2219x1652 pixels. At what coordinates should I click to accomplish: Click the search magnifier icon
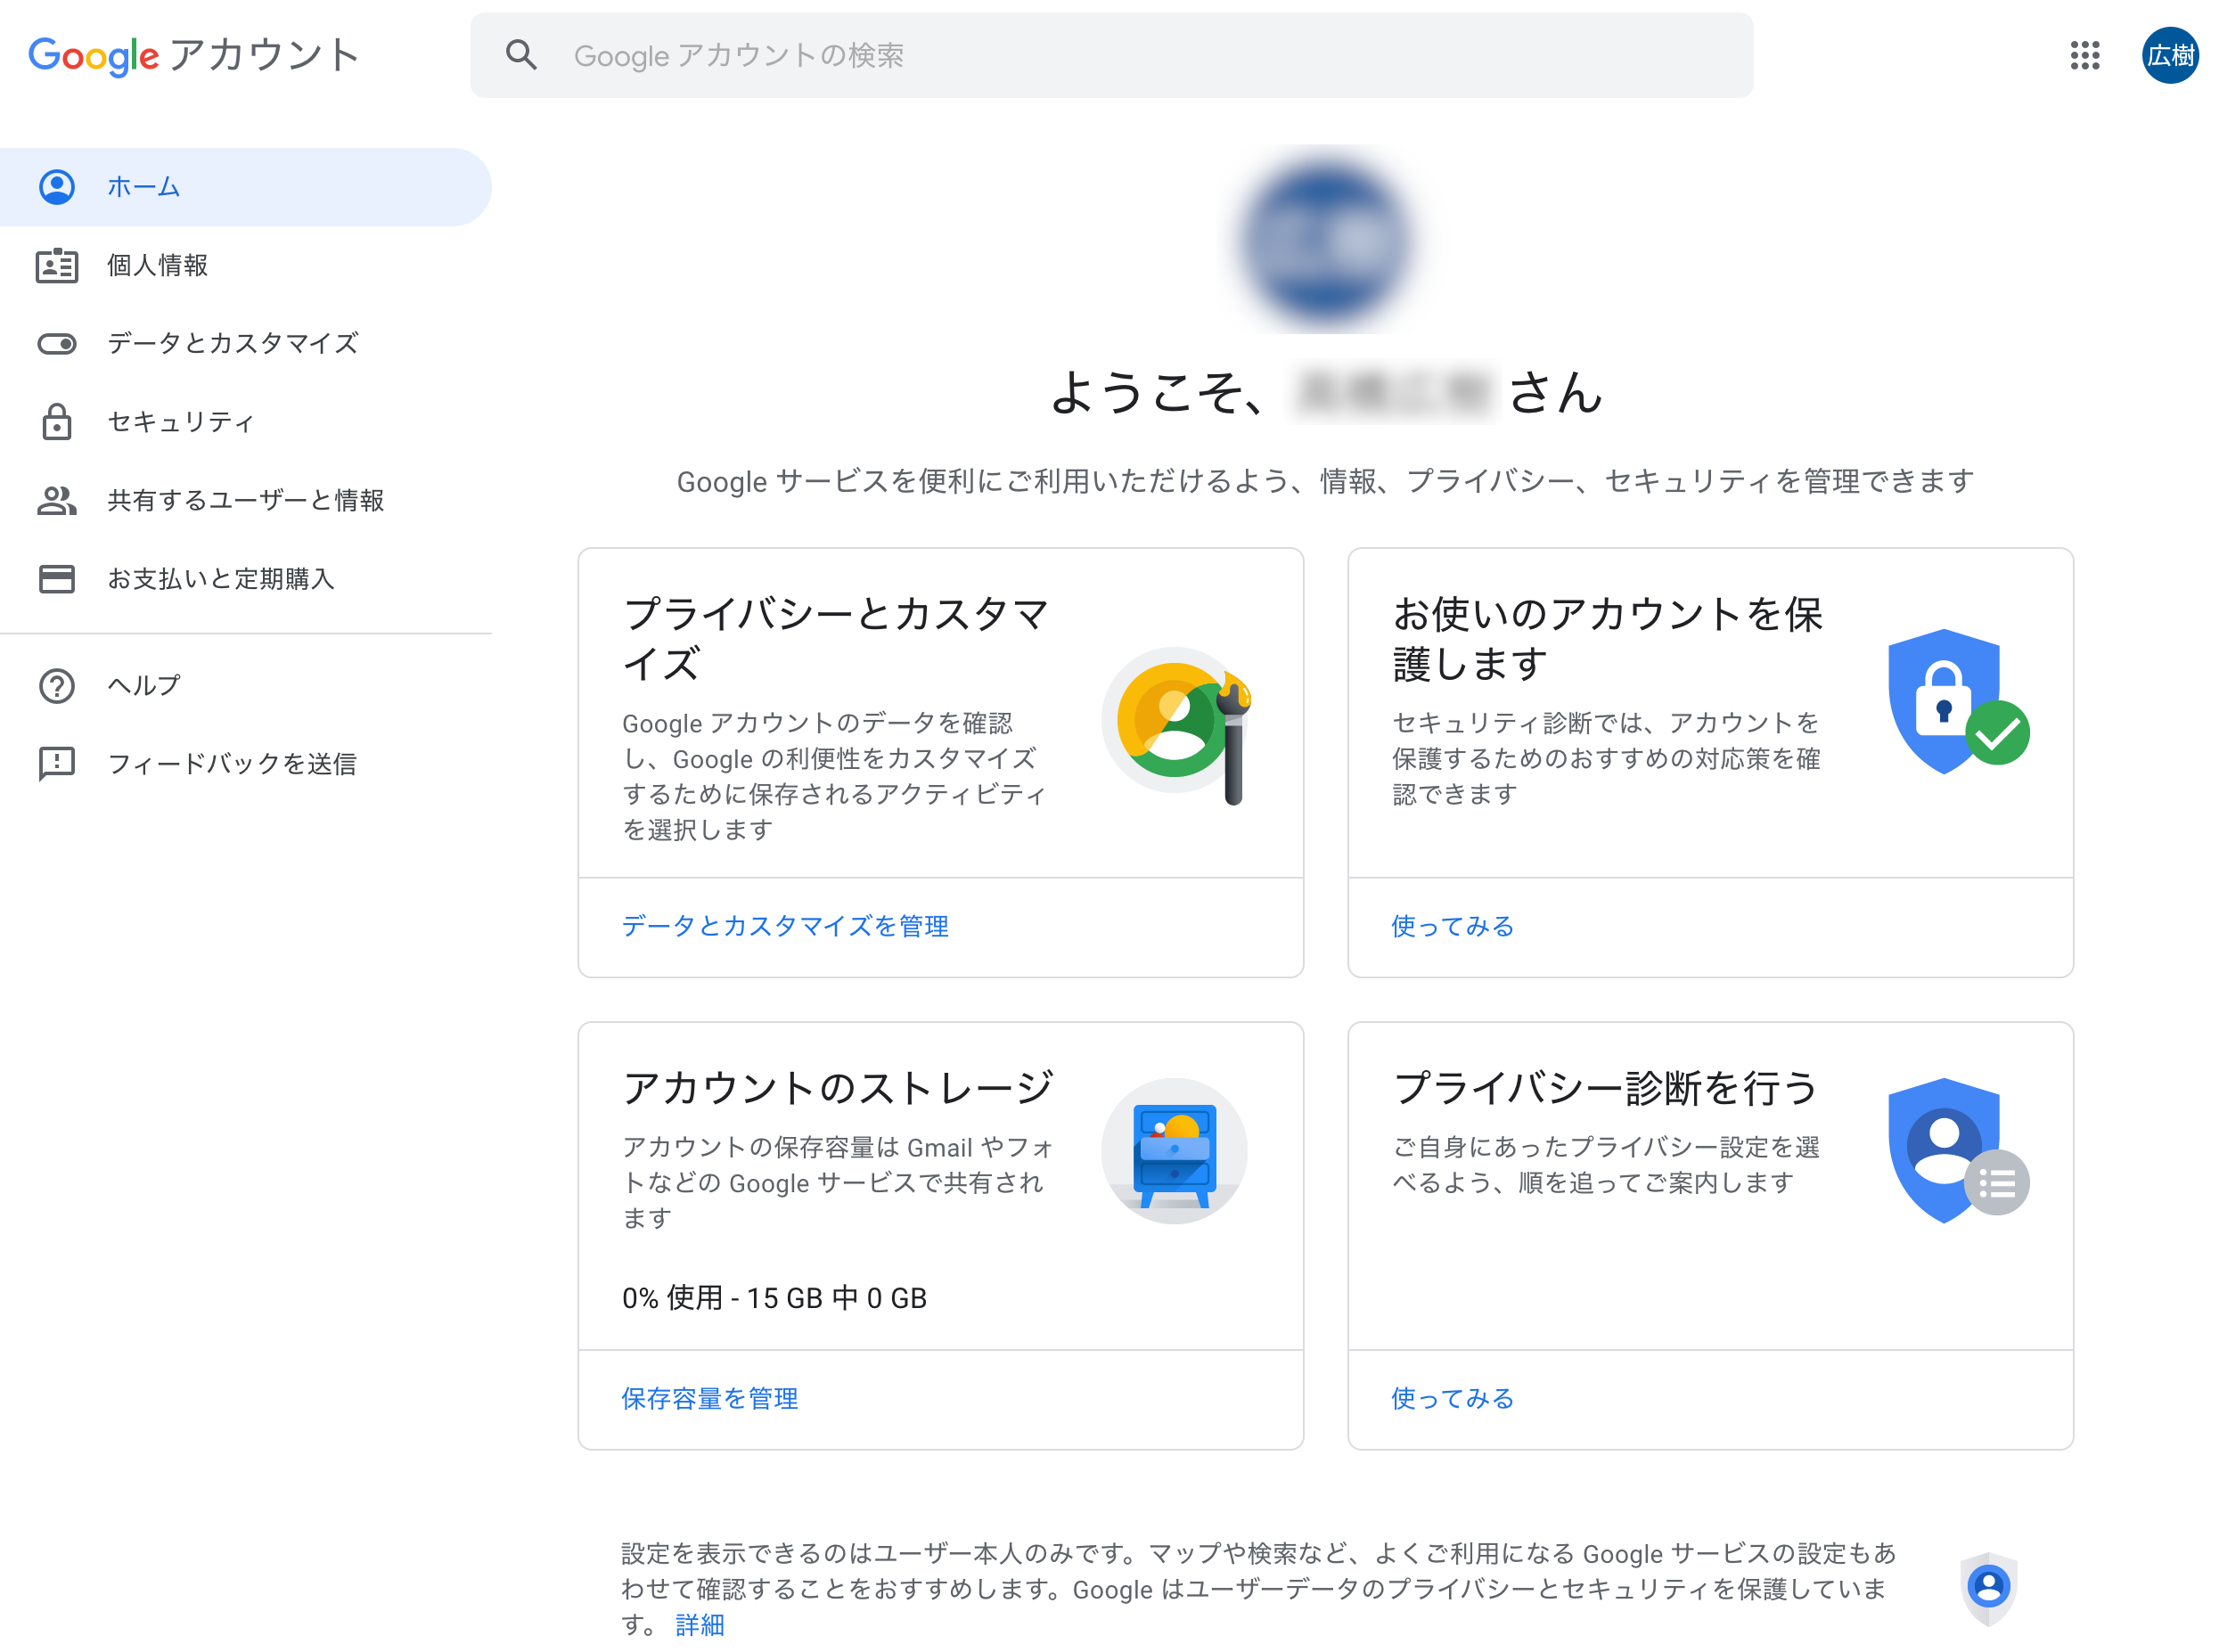point(521,55)
